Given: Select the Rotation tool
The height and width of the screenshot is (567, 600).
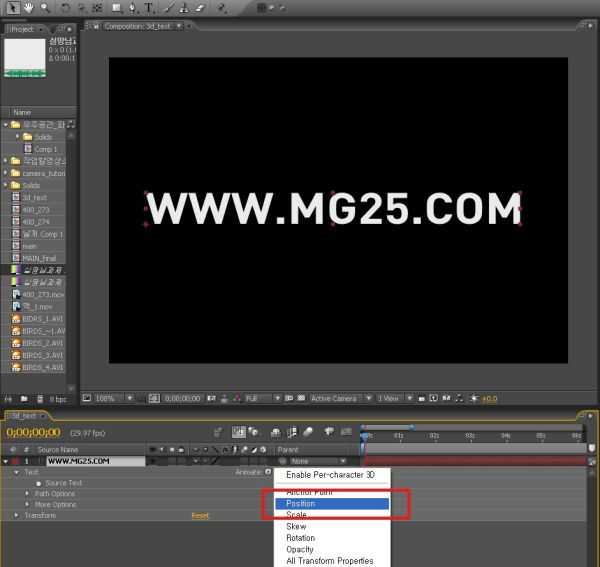Looking at the screenshot, I should [66, 8].
